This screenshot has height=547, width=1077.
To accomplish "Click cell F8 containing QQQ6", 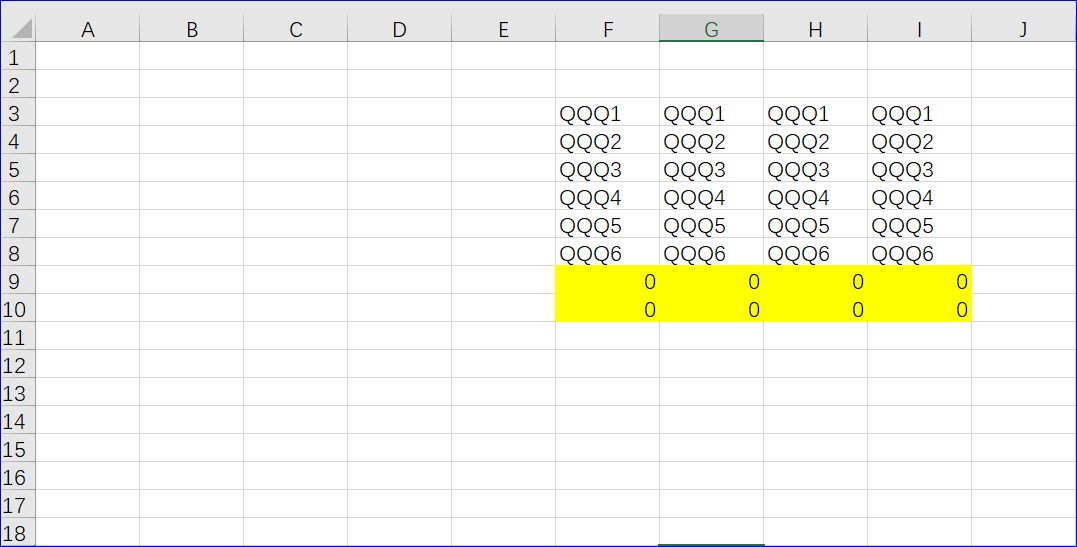I will (607, 252).
